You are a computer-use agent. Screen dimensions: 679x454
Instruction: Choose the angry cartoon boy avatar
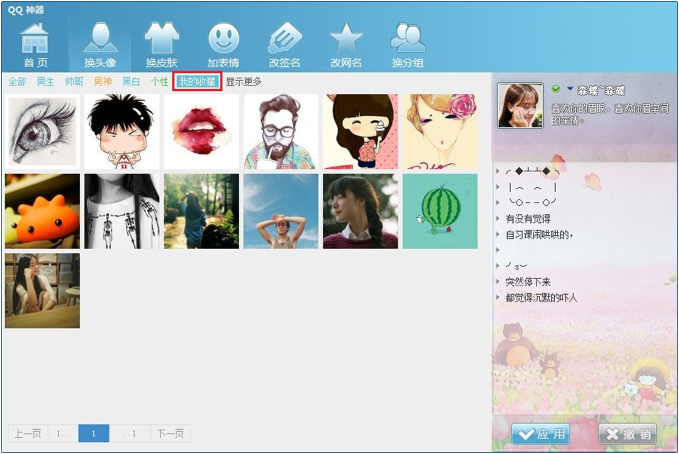122,132
